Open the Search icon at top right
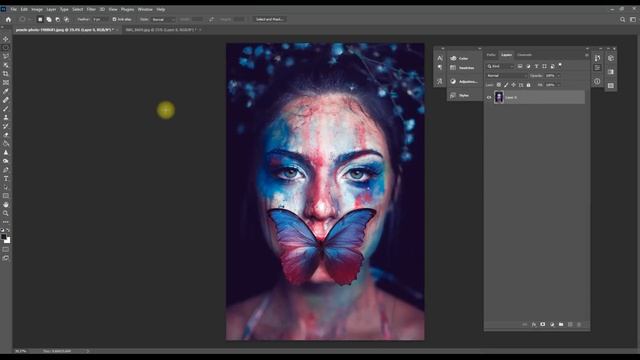Viewport: 640px width, 360px height. pyautogui.click(x=622, y=19)
